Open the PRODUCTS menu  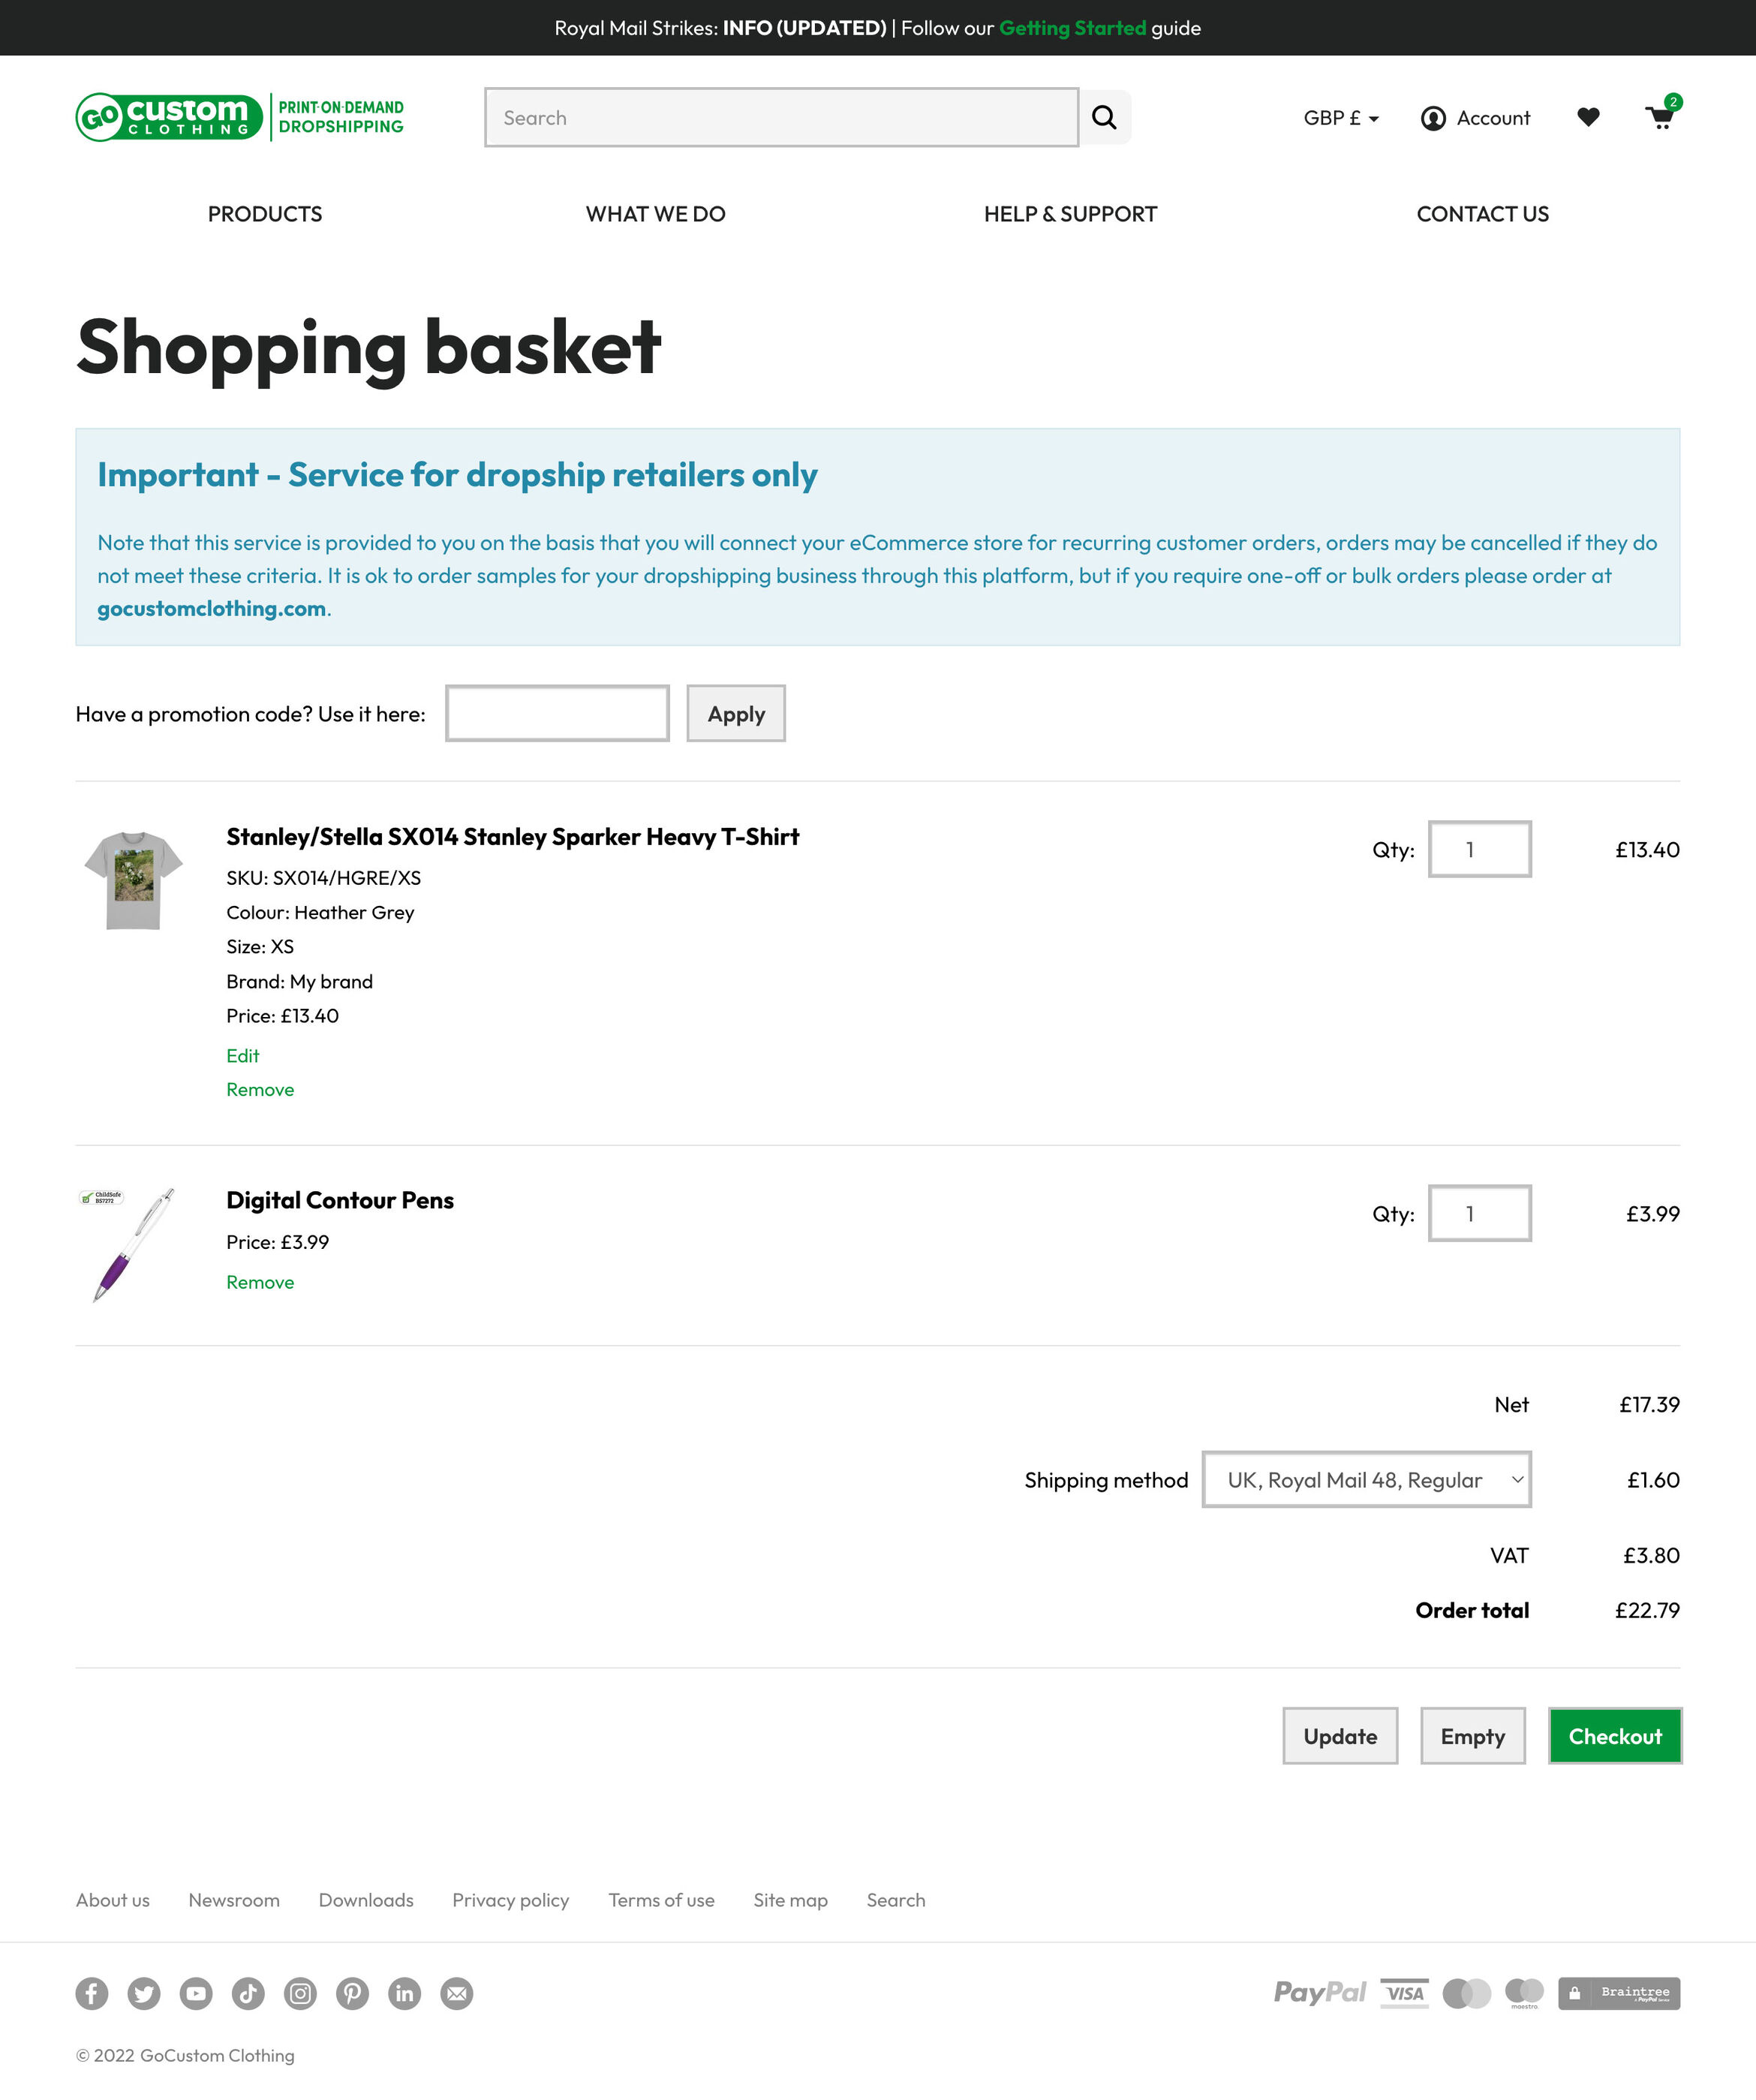[265, 214]
